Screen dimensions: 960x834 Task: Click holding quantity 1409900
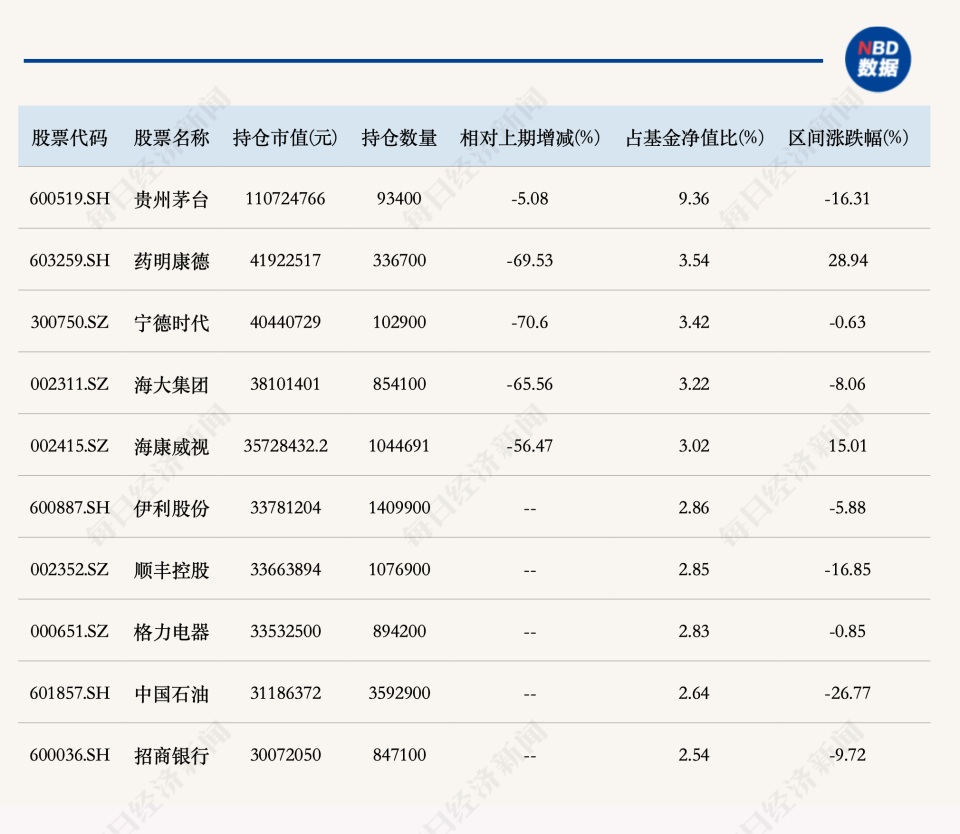pyautogui.click(x=399, y=508)
